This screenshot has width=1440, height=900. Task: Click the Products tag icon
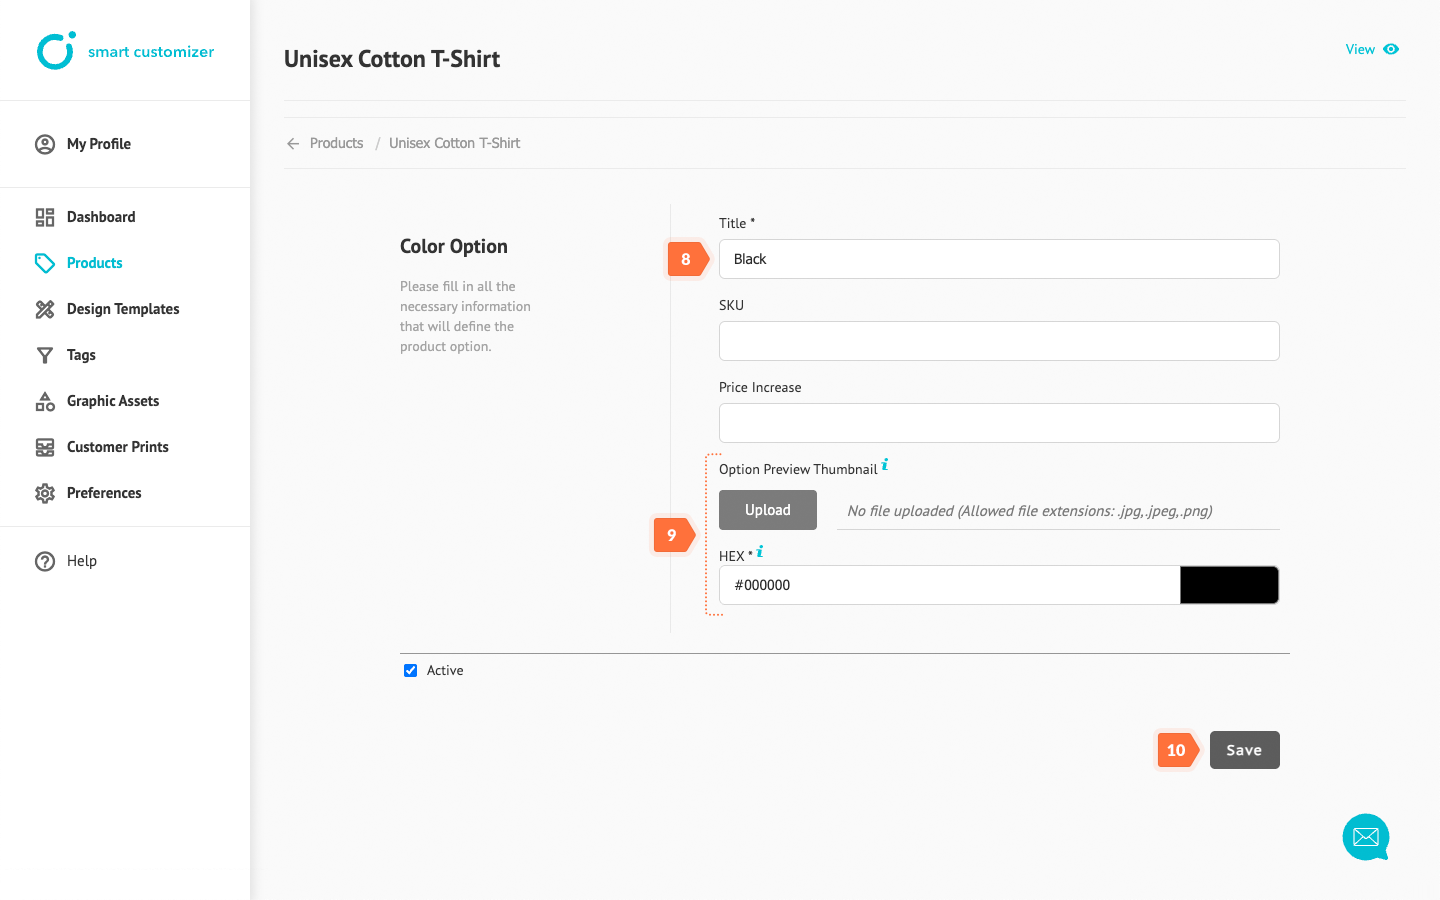click(45, 263)
